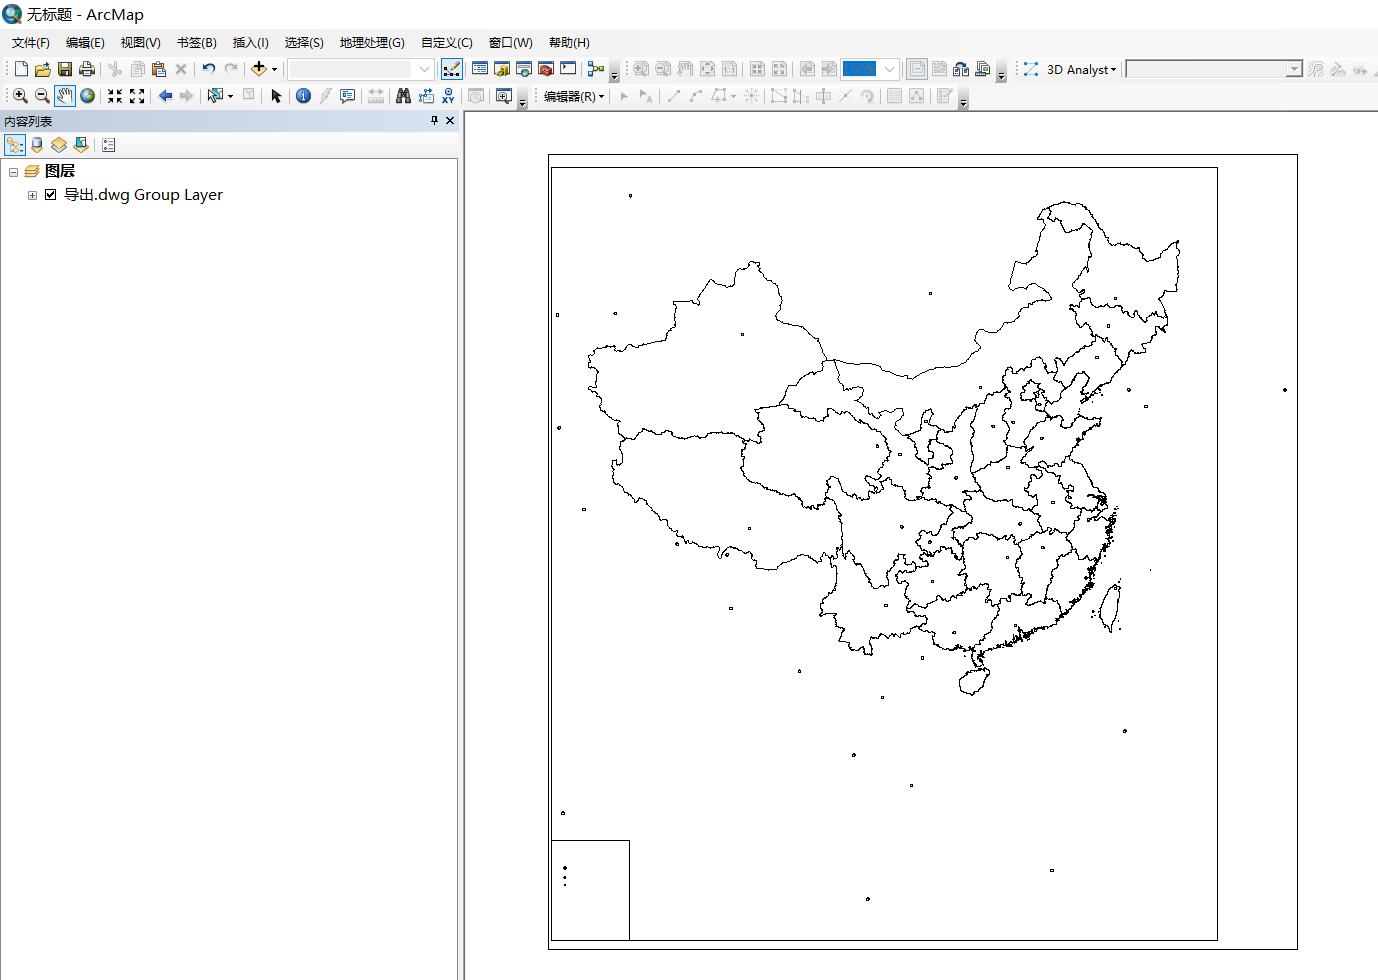Pick the Select Elements arrow tool

point(276,96)
